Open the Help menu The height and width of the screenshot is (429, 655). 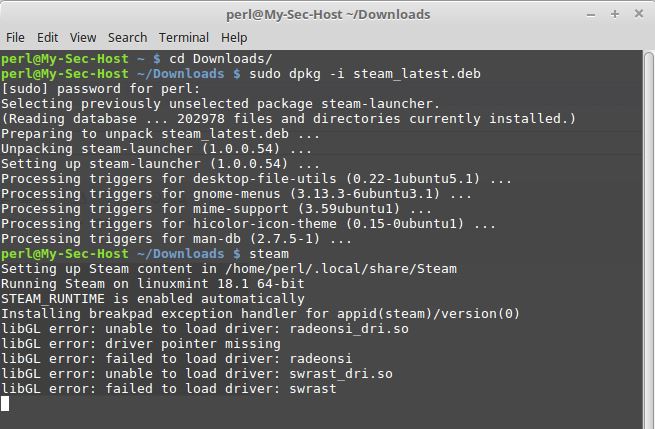[234, 38]
